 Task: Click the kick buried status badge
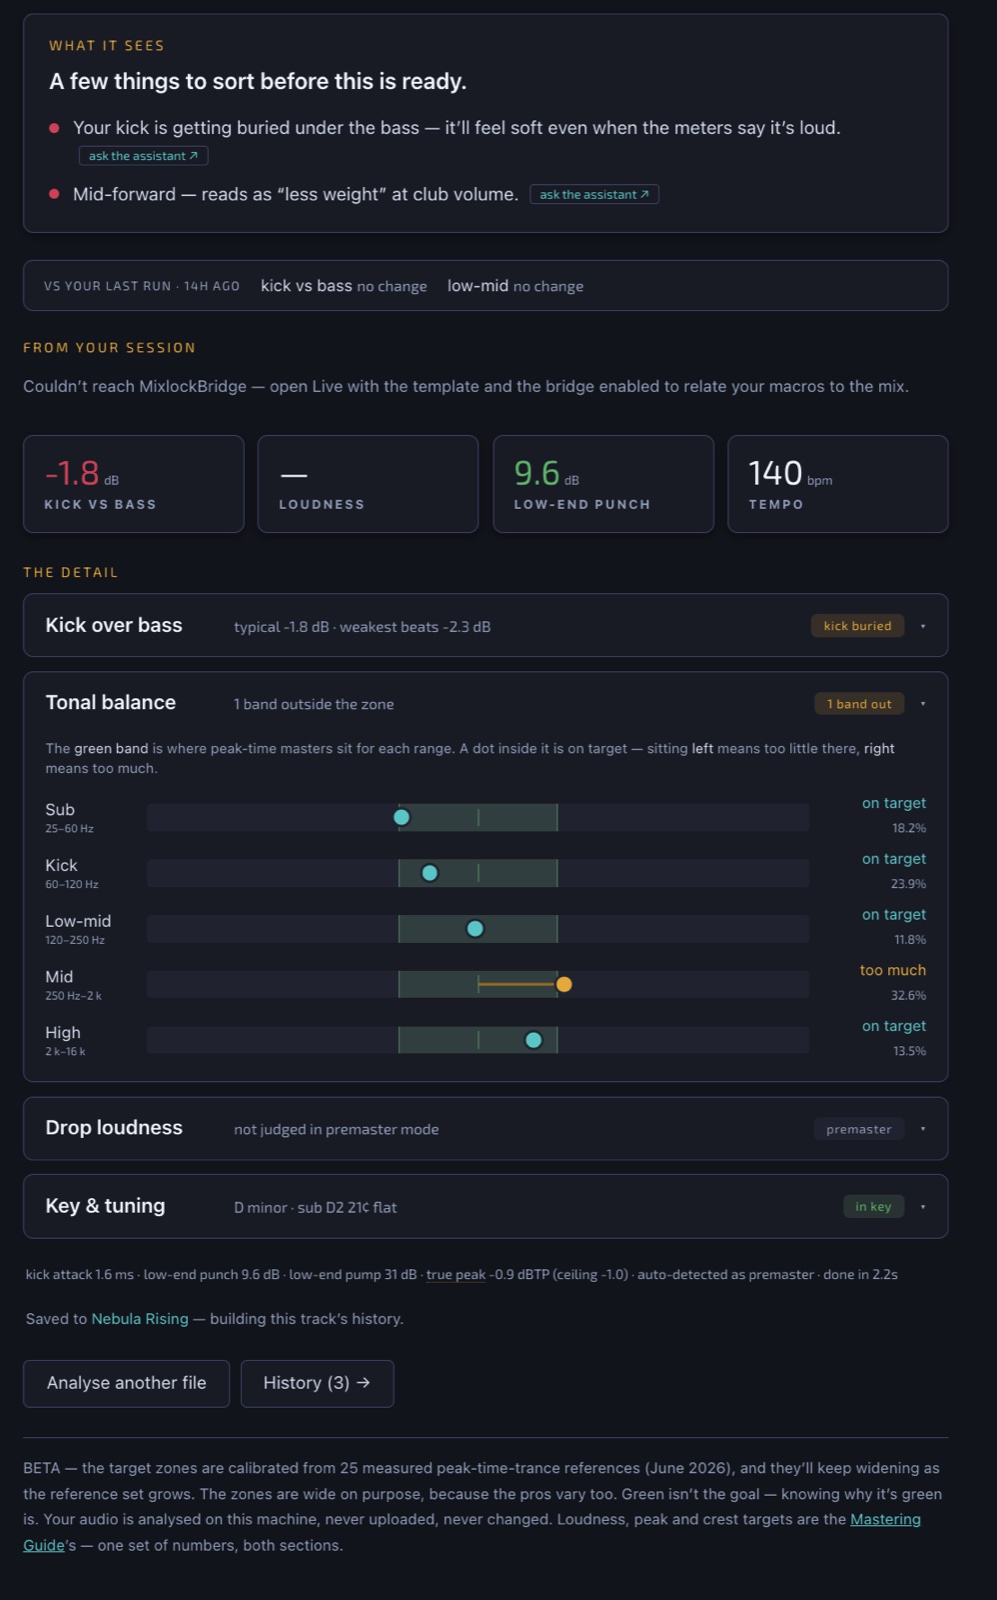[857, 626]
